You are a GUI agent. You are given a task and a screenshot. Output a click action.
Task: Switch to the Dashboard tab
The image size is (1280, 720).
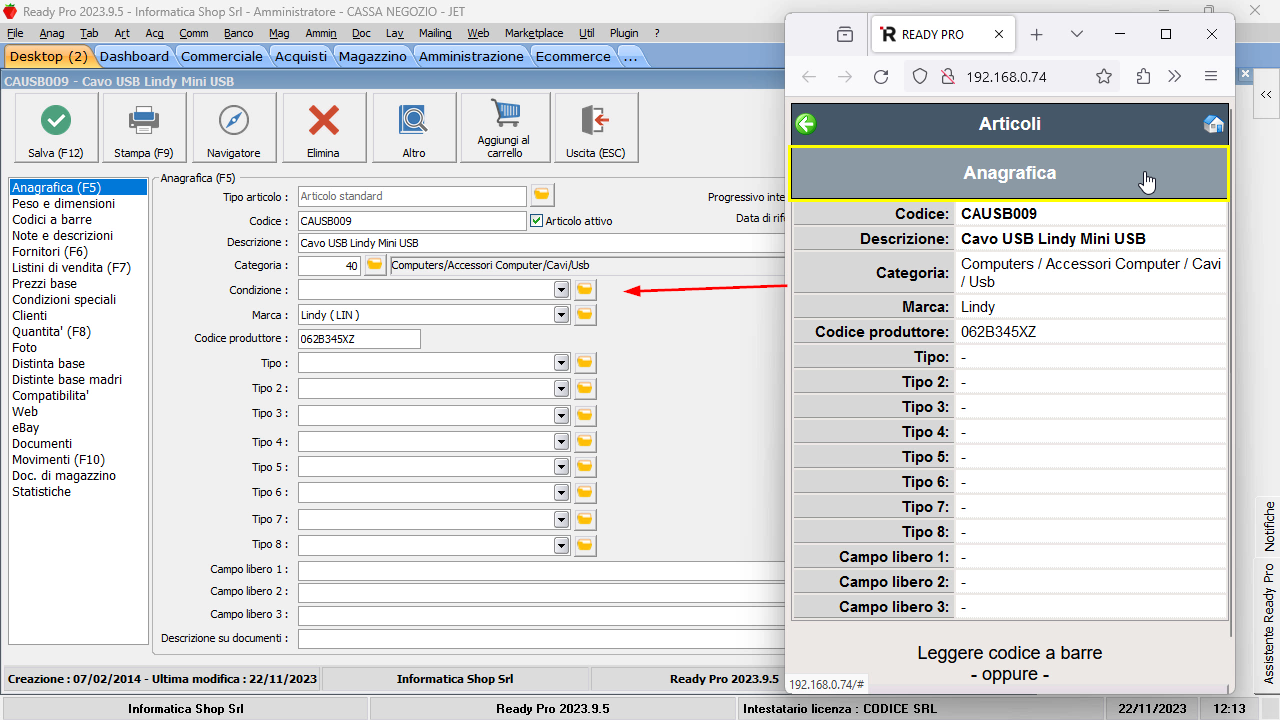coord(134,57)
